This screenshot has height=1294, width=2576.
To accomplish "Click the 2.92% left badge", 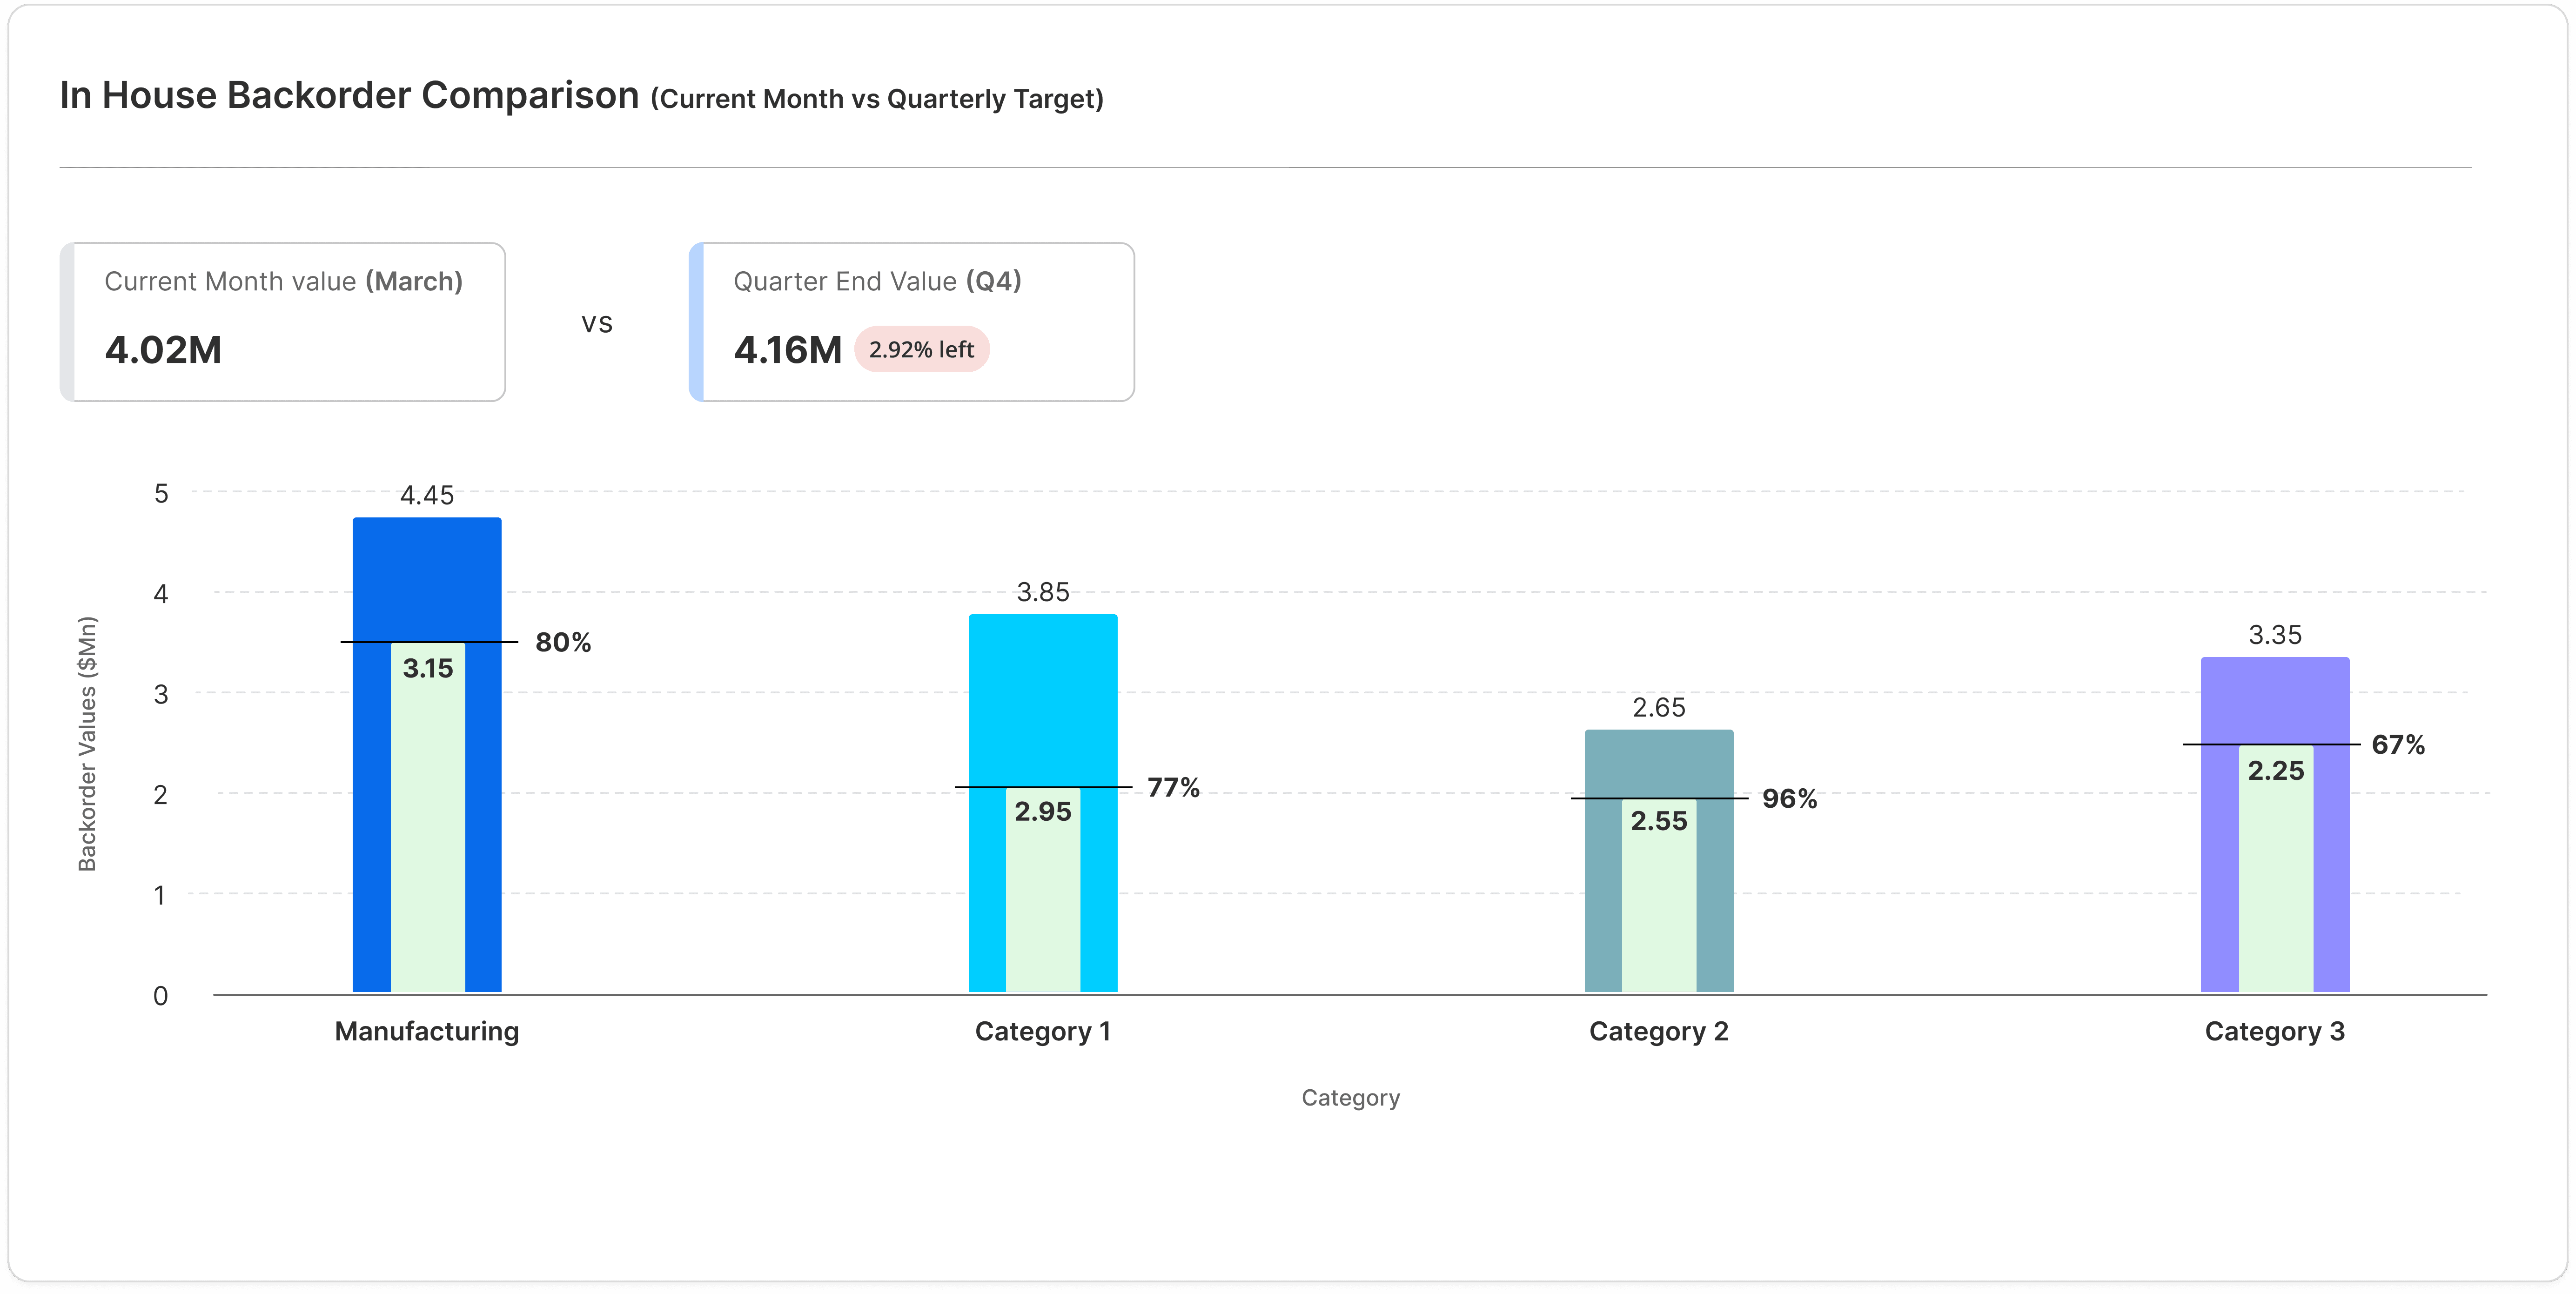I will pyautogui.click(x=921, y=349).
